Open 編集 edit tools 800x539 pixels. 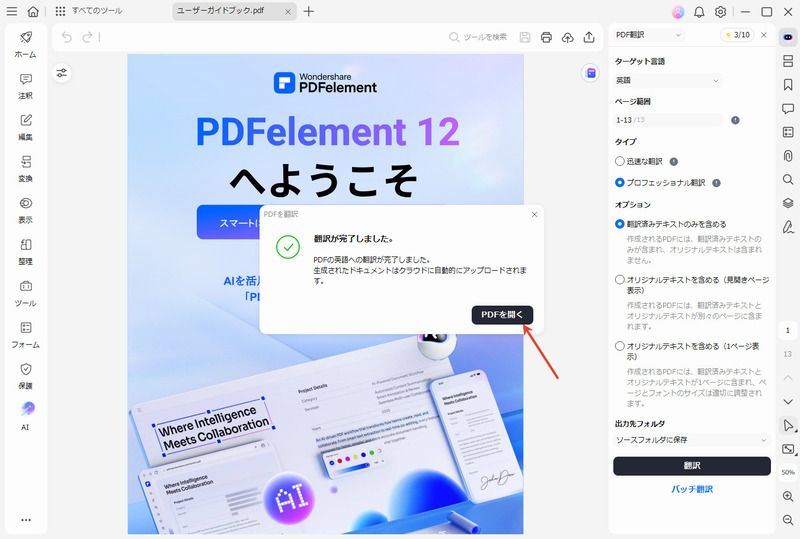(26, 127)
